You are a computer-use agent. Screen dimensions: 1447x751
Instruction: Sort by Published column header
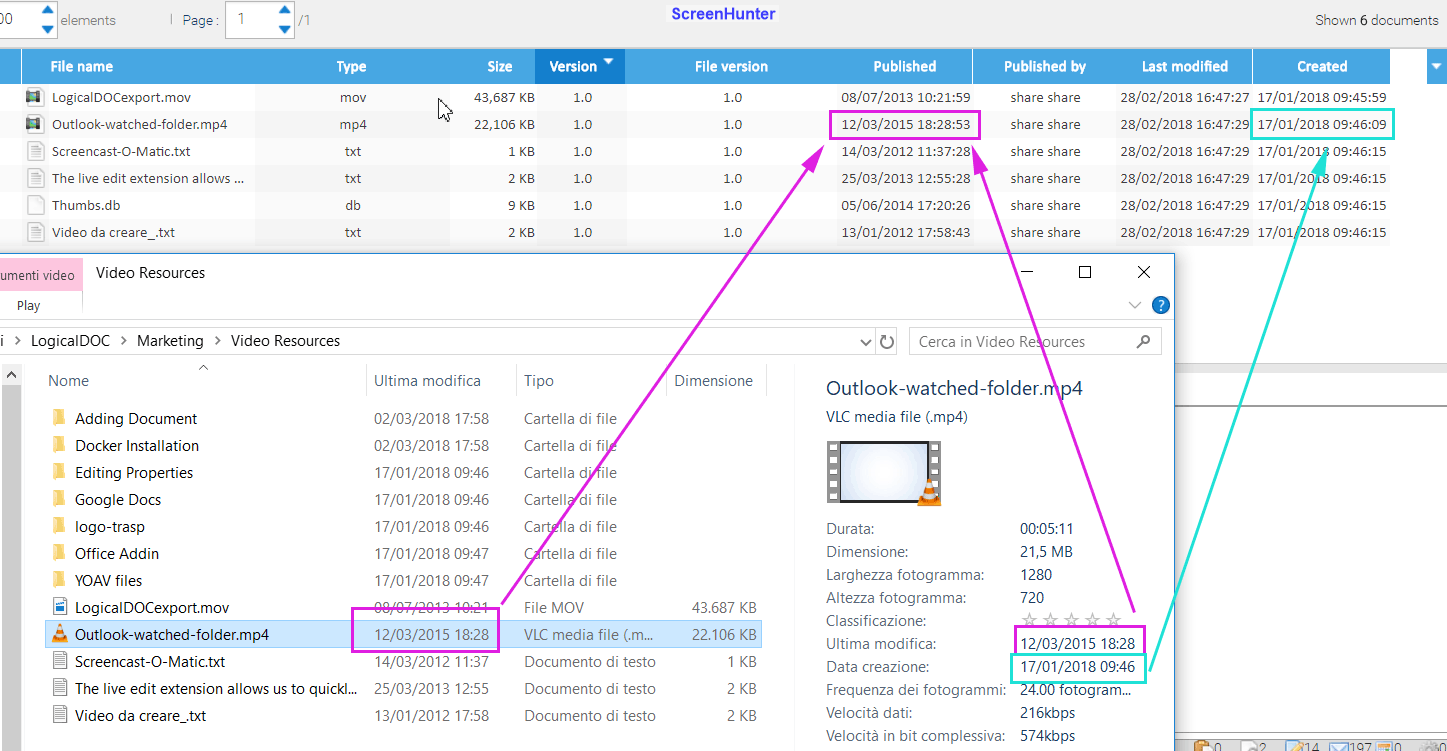click(x=905, y=66)
